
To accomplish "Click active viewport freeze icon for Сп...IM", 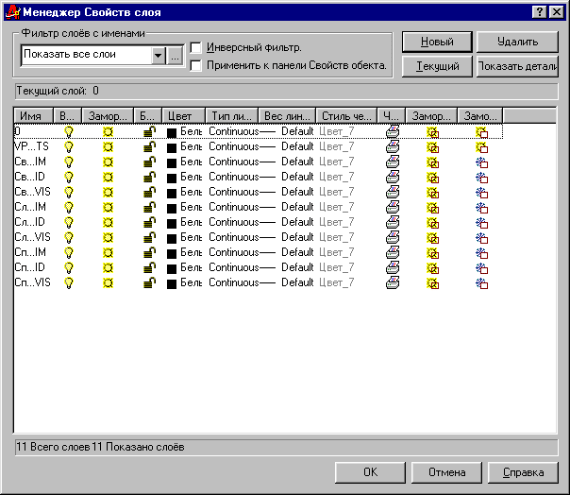I will (x=433, y=253).
